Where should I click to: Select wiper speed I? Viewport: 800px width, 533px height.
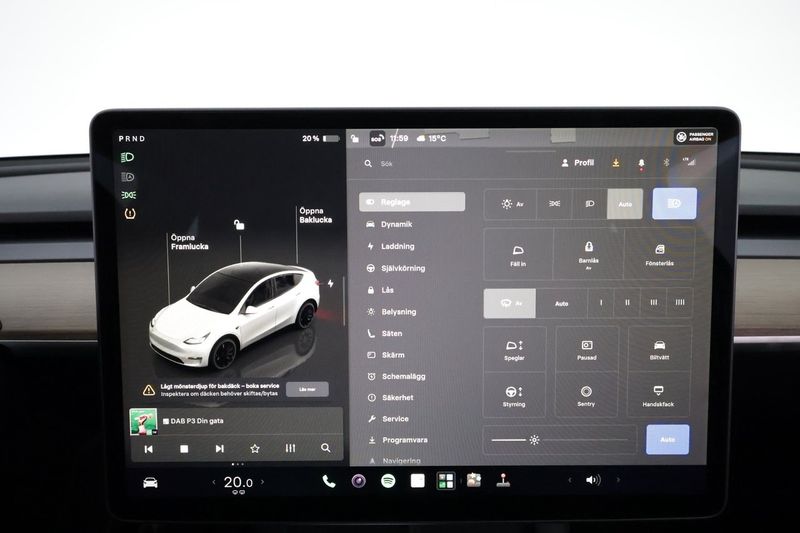pos(601,303)
